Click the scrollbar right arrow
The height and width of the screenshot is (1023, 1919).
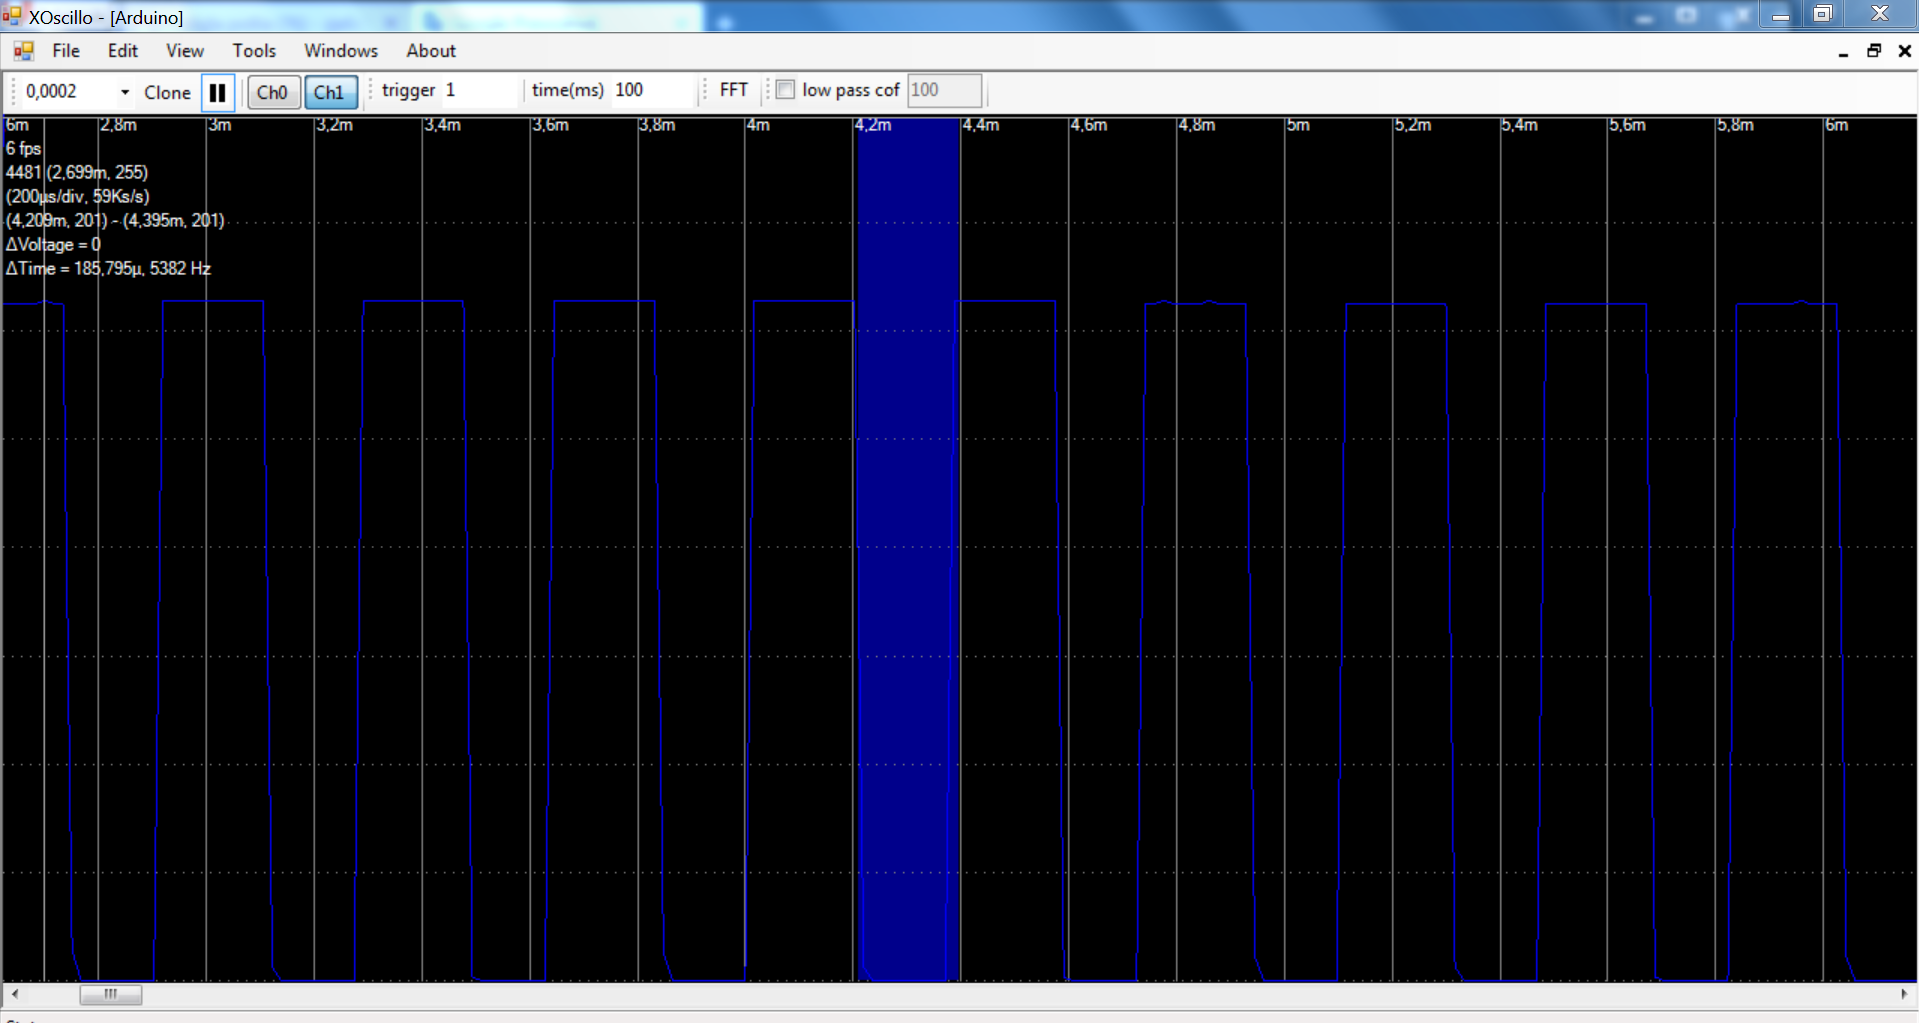(x=1904, y=994)
